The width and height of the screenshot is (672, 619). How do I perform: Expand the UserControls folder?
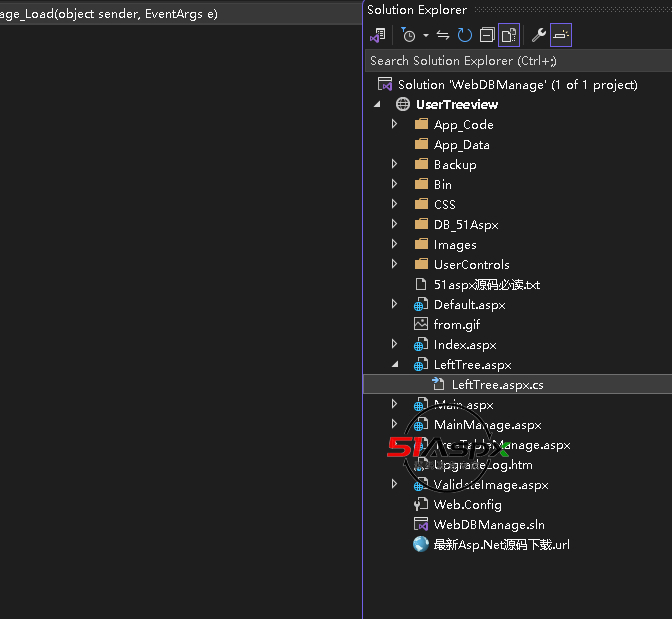pyautogui.click(x=394, y=264)
